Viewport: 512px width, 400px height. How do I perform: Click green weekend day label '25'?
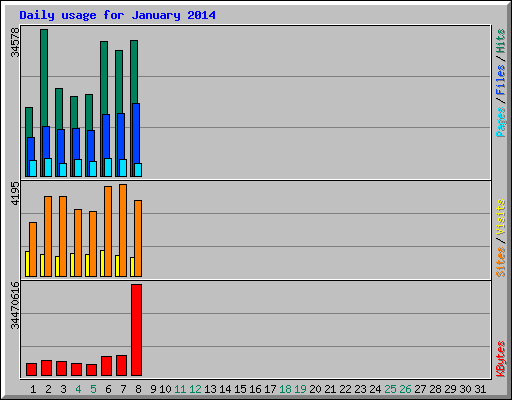[x=390, y=389]
